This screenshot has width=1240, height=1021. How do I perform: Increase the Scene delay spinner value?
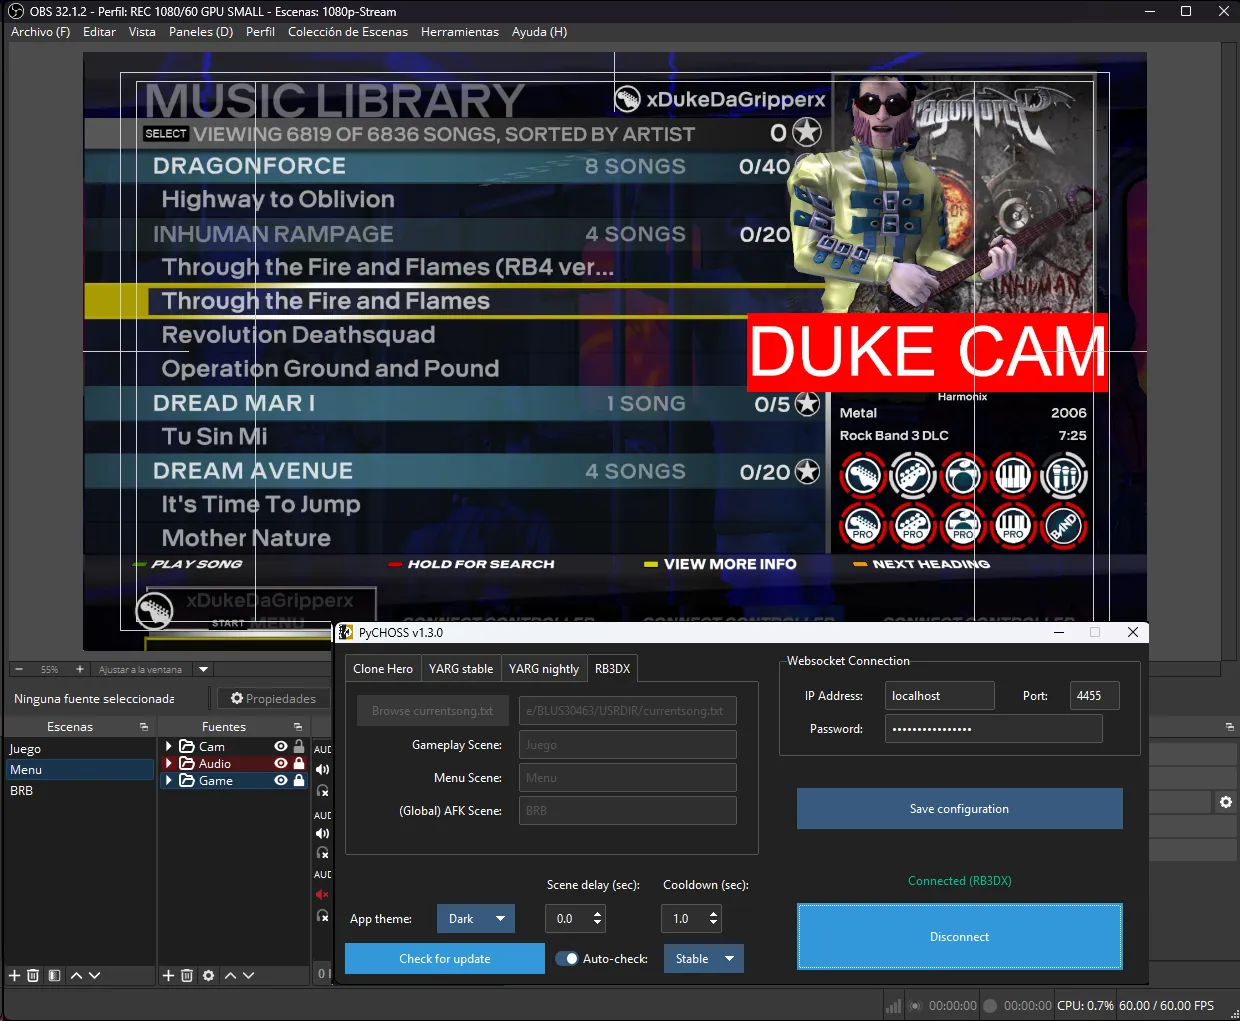click(x=598, y=913)
